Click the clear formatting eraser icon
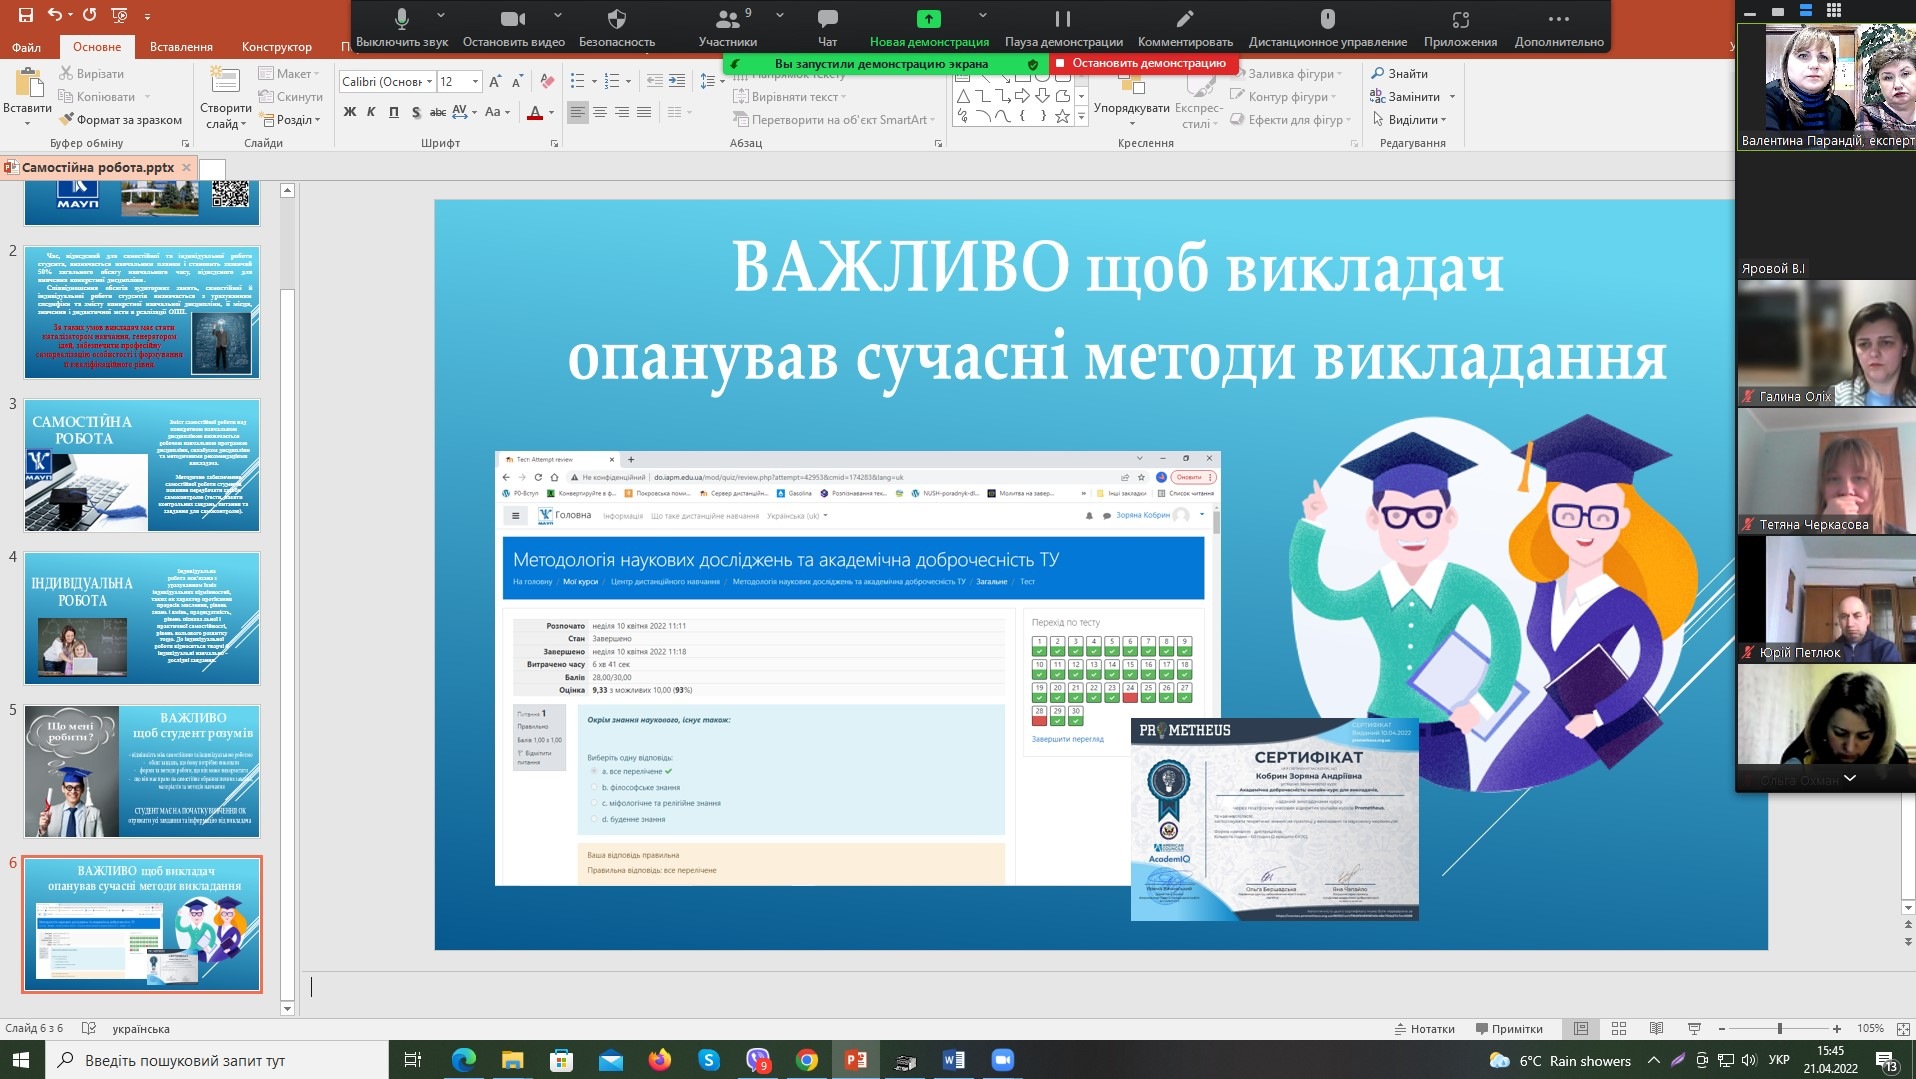The width and height of the screenshot is (1916, 1079). tap(547, 82)
